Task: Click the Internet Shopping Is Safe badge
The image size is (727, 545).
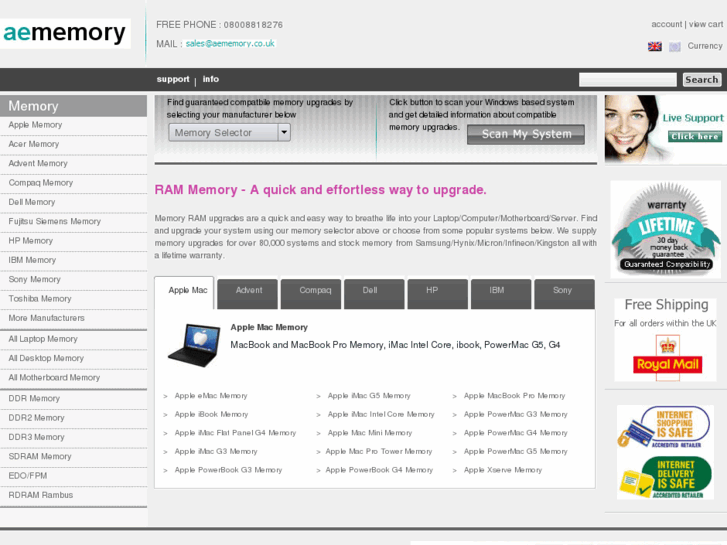Action: (665, 427)
